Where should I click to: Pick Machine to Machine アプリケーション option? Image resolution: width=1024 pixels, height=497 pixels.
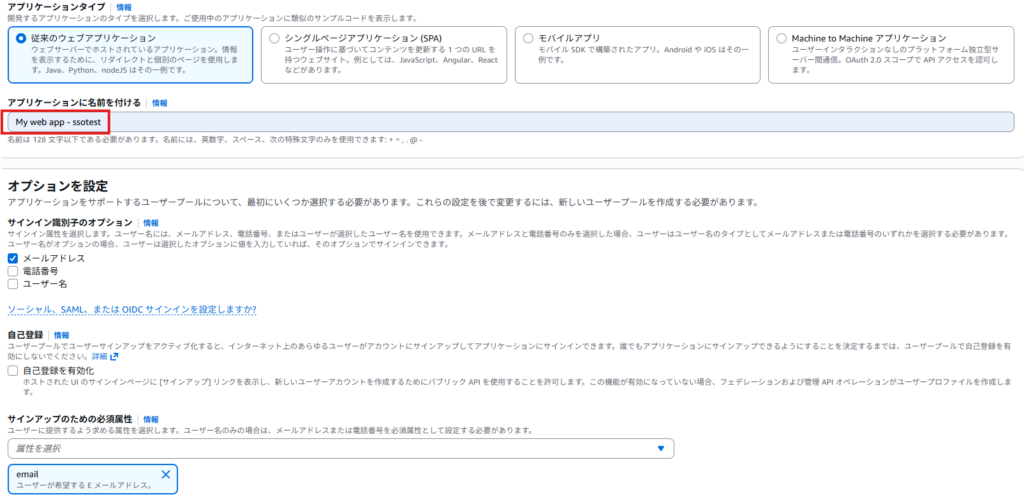point(781,37)
